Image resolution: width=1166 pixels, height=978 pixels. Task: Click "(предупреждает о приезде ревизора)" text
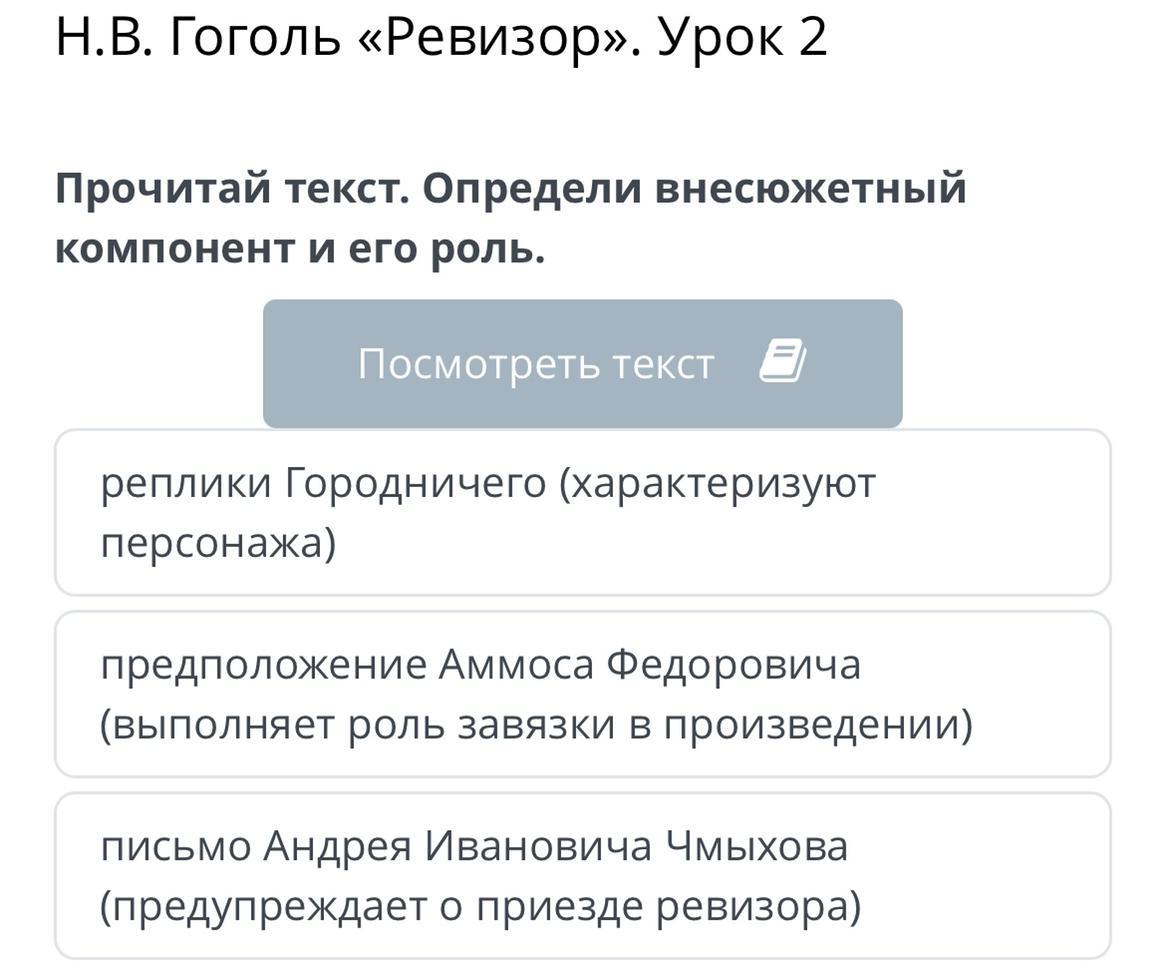tap(480, 907)
